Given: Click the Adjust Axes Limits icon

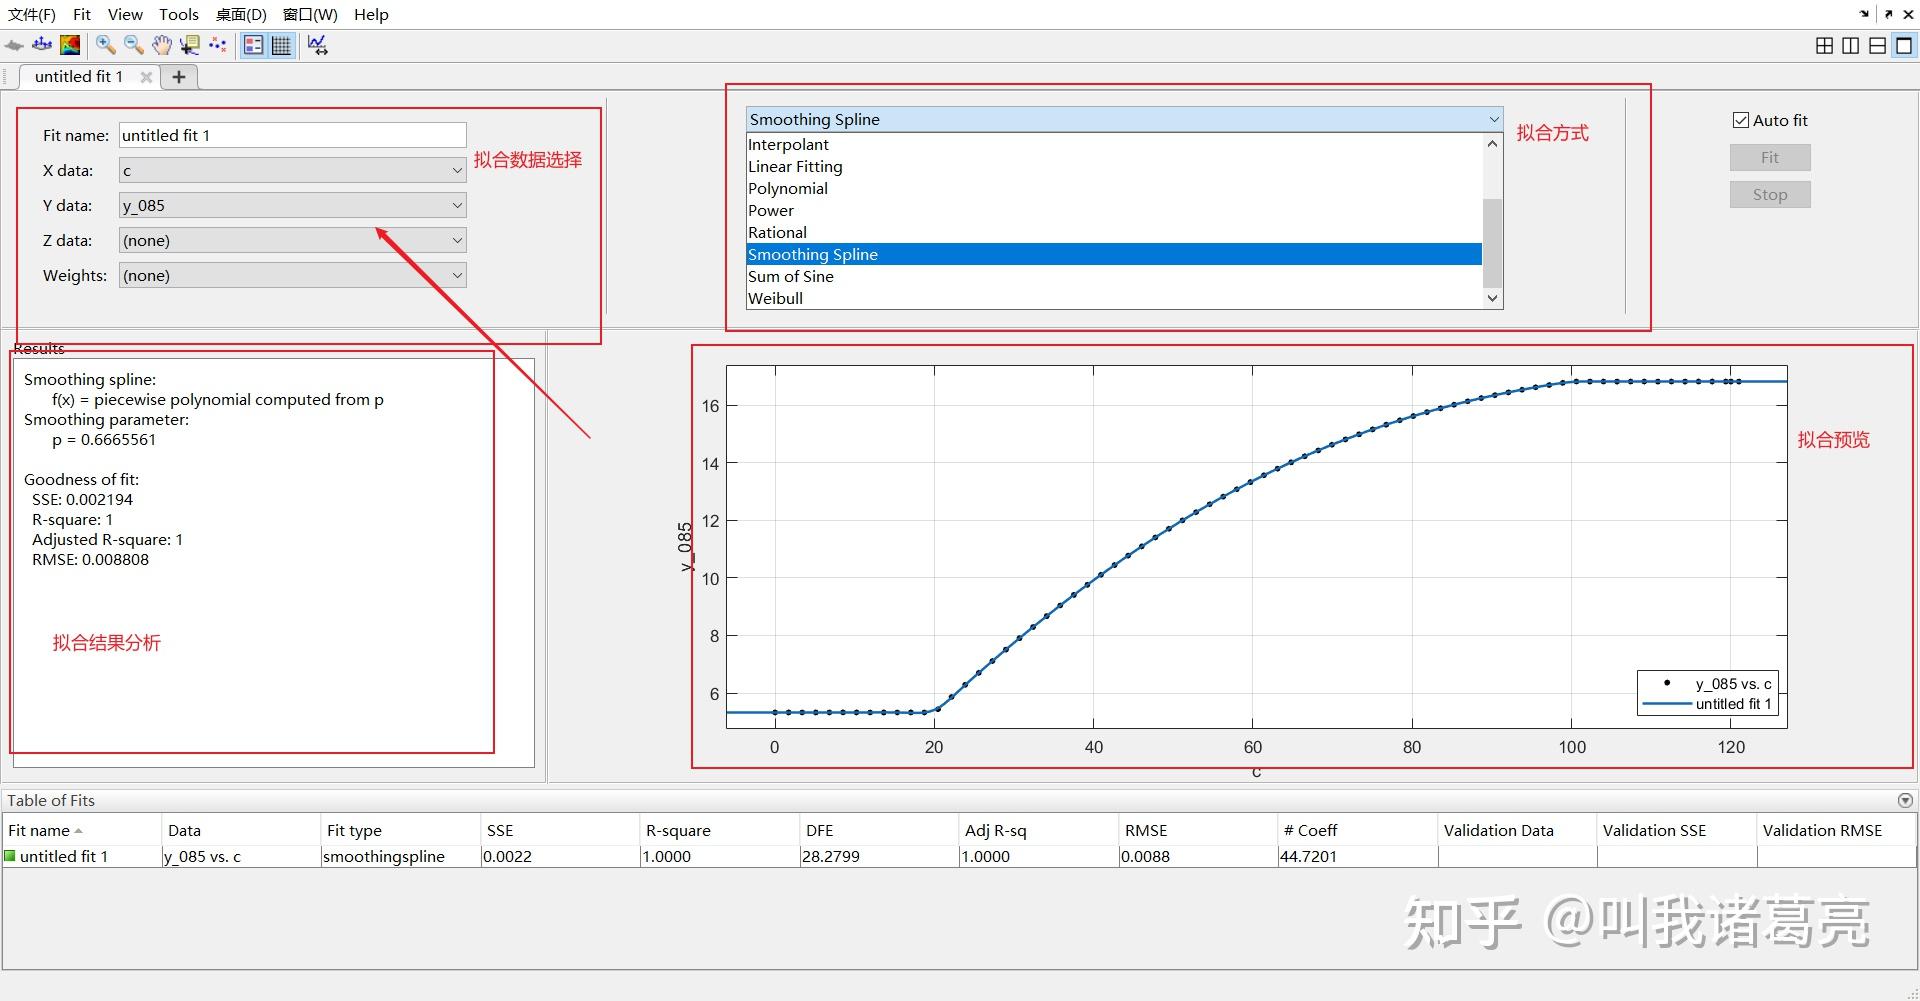Looking at the screenshot, I should [317, 45].
